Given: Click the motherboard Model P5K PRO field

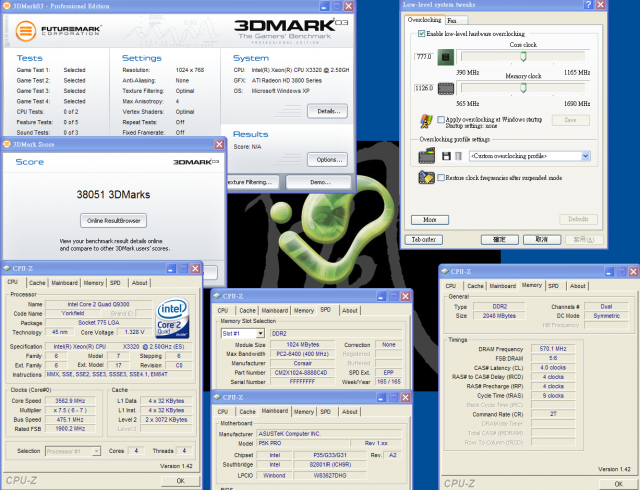Looking at the screenshot, I should [x=303, y=443].
